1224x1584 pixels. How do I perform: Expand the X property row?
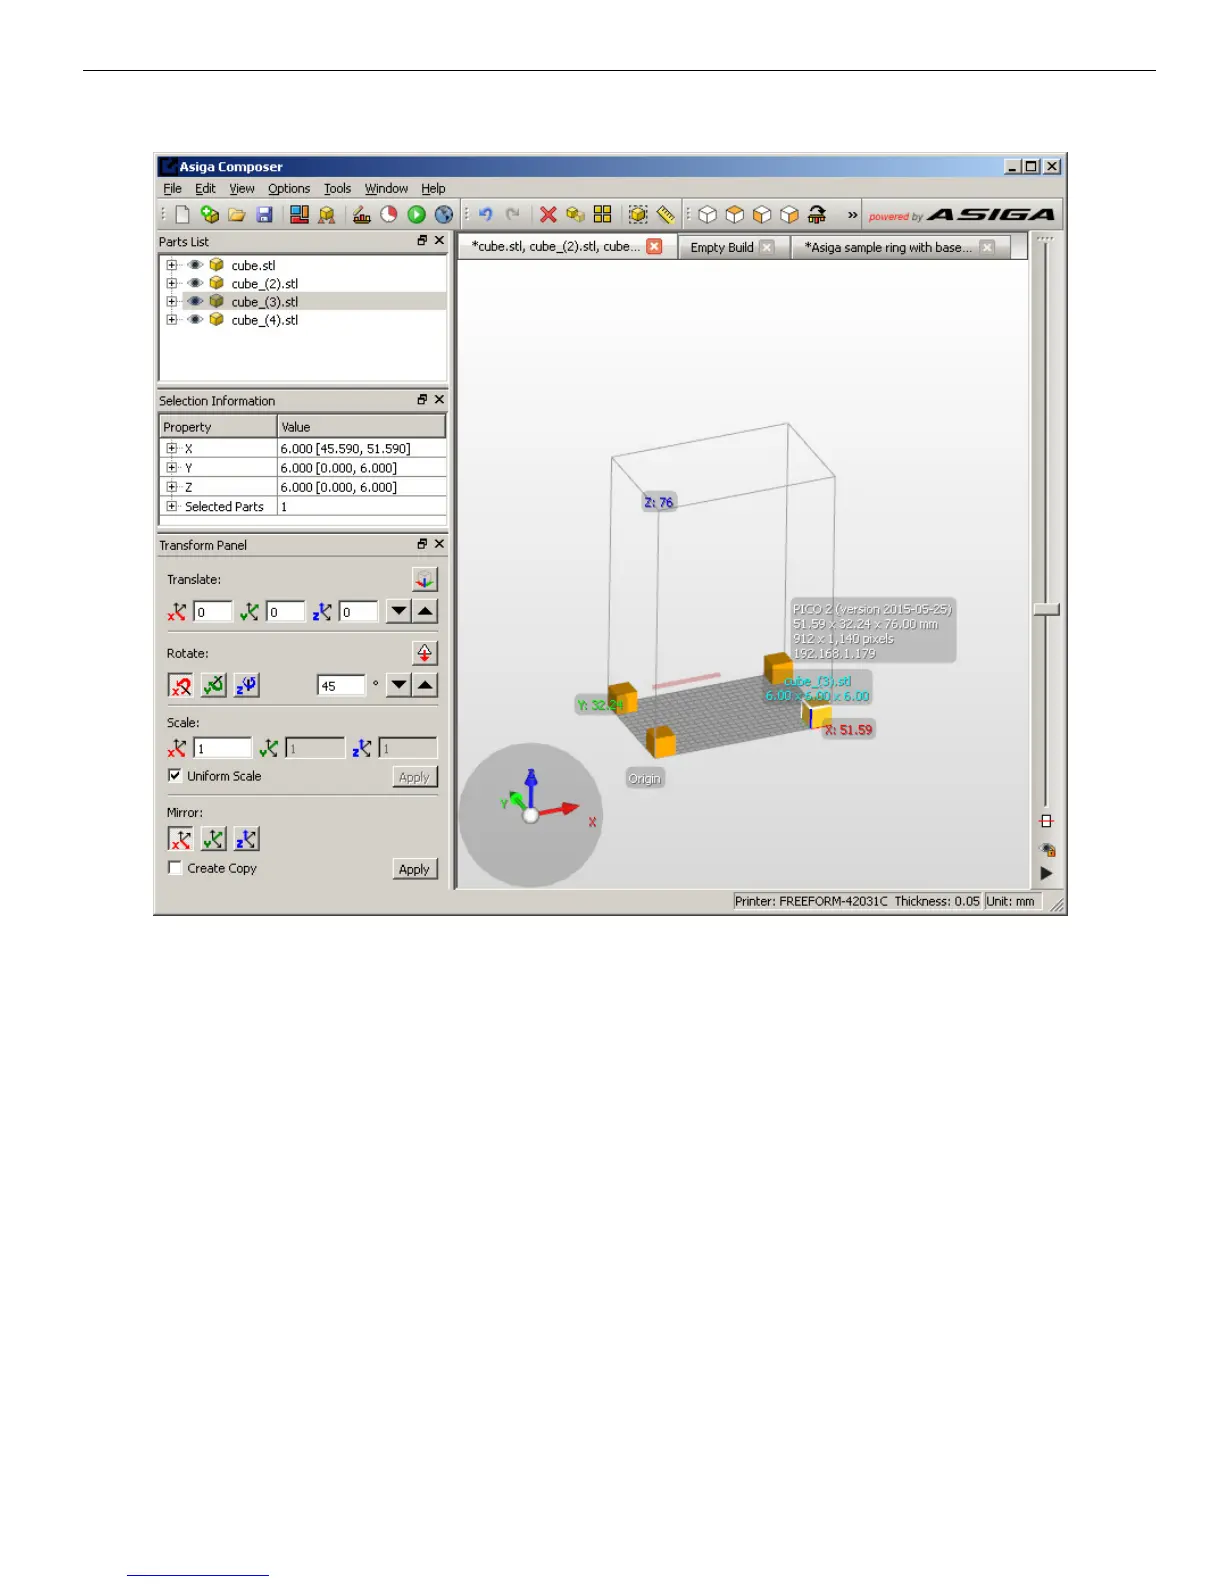(172, 449)
